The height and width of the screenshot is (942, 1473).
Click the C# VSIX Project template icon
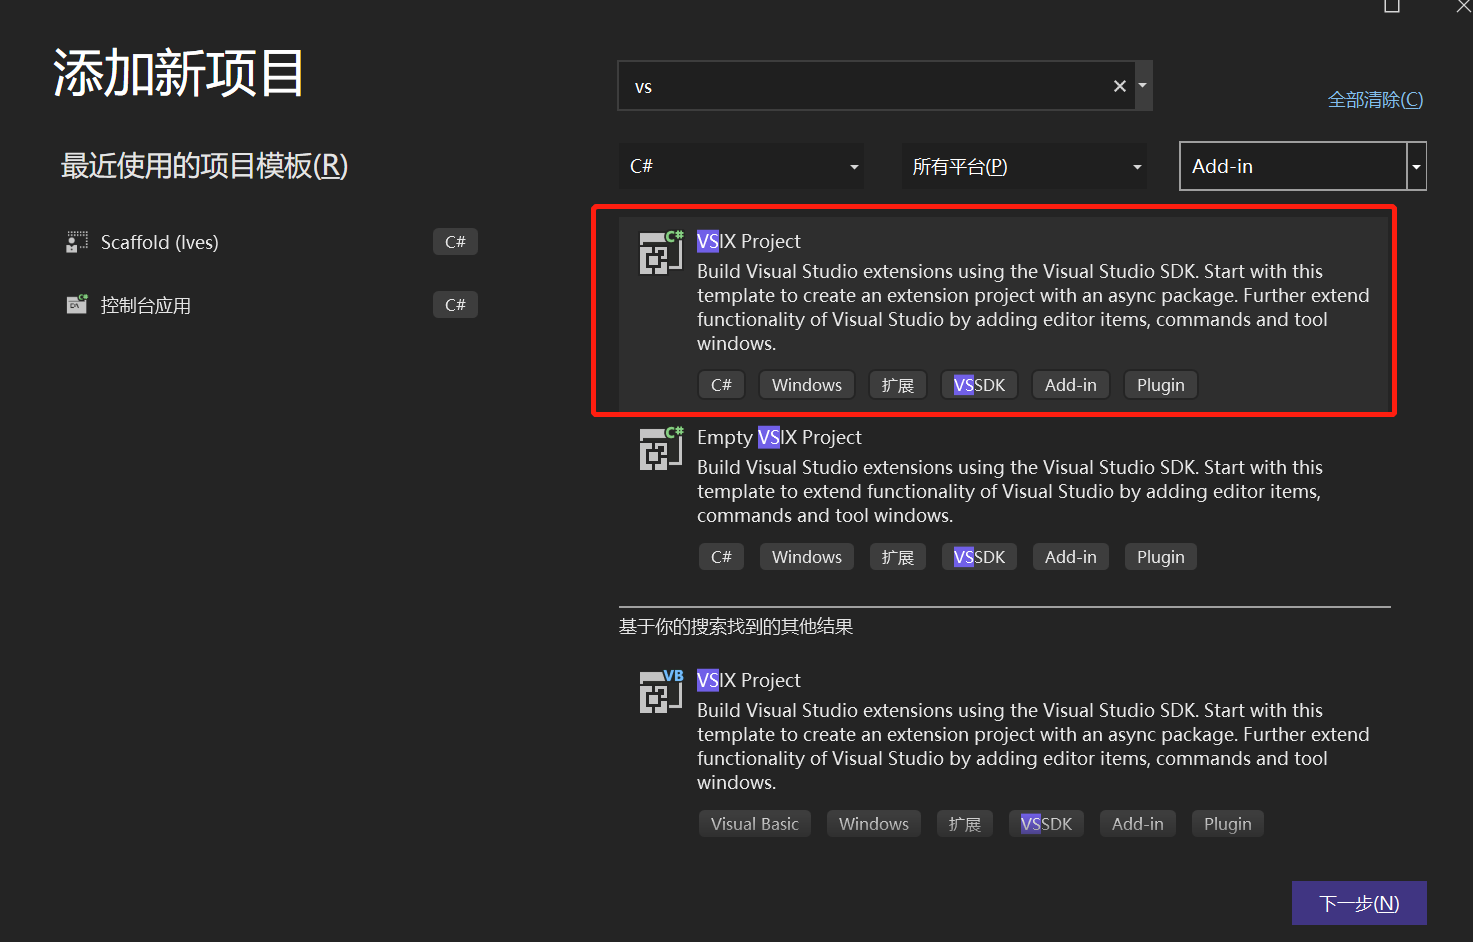[661, 252]
